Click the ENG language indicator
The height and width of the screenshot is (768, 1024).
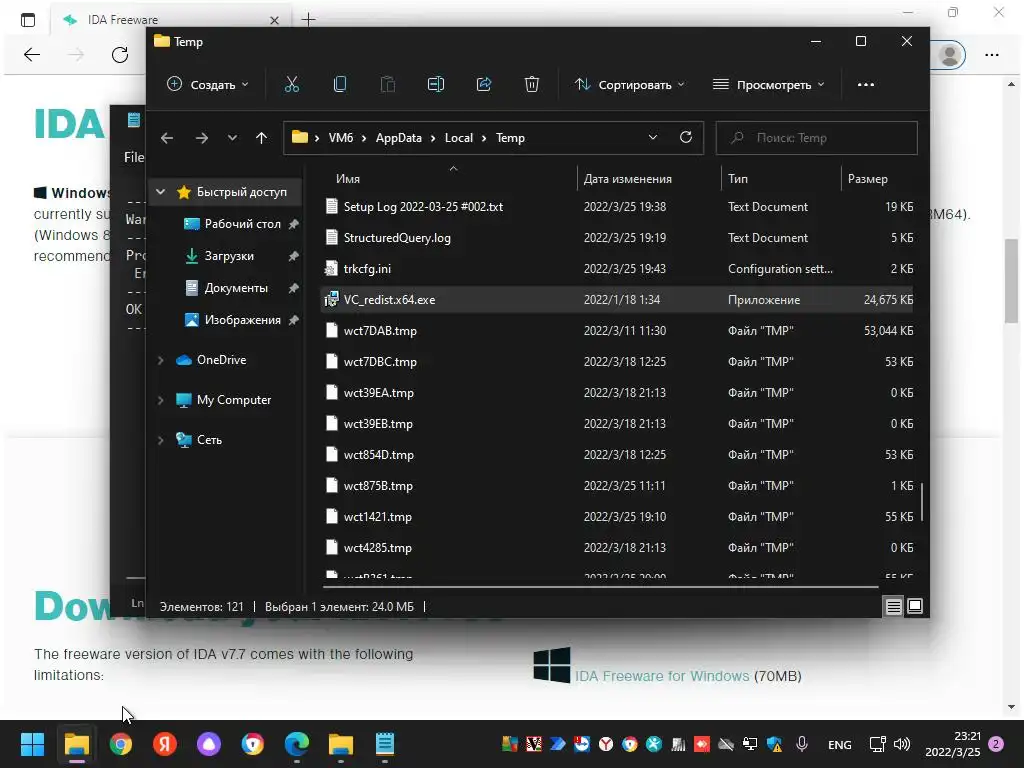pyautogui.click(x=839, y=744)
